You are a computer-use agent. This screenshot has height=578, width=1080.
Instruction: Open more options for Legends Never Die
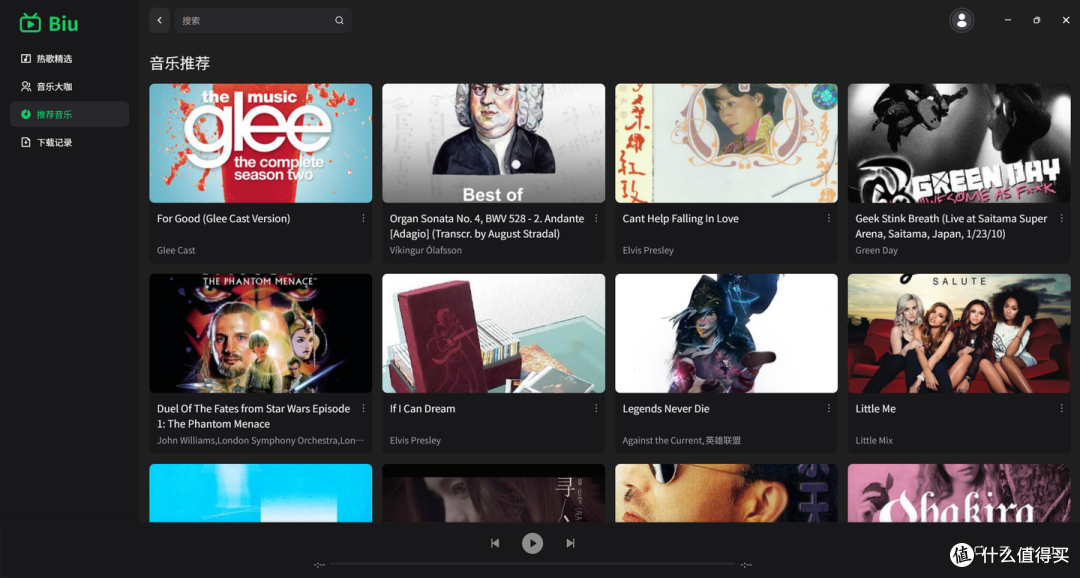[x=829, y=409]
